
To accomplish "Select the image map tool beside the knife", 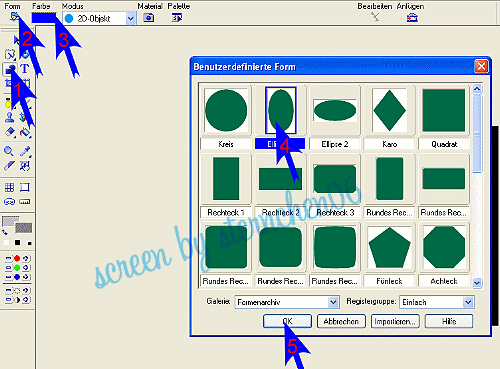I will [25, 166].
